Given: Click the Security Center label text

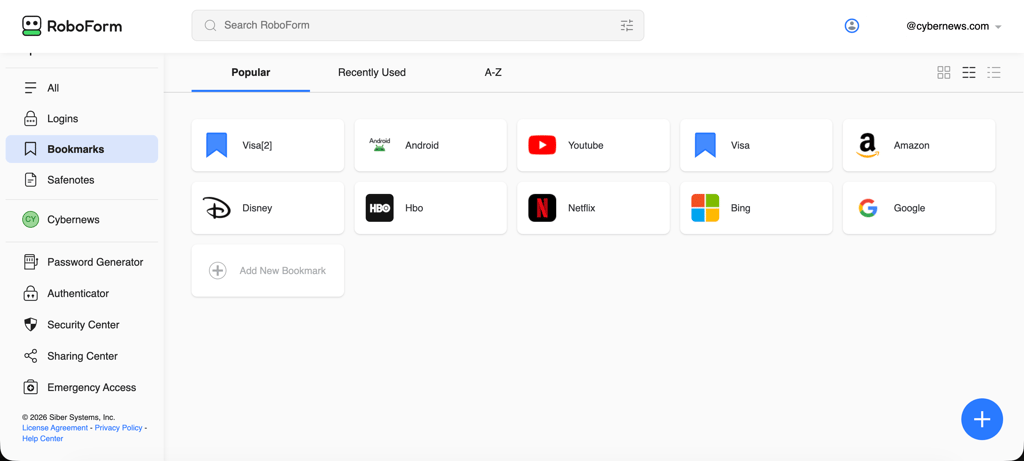Looking at the screenshot, I should click(x=83, y=325).
